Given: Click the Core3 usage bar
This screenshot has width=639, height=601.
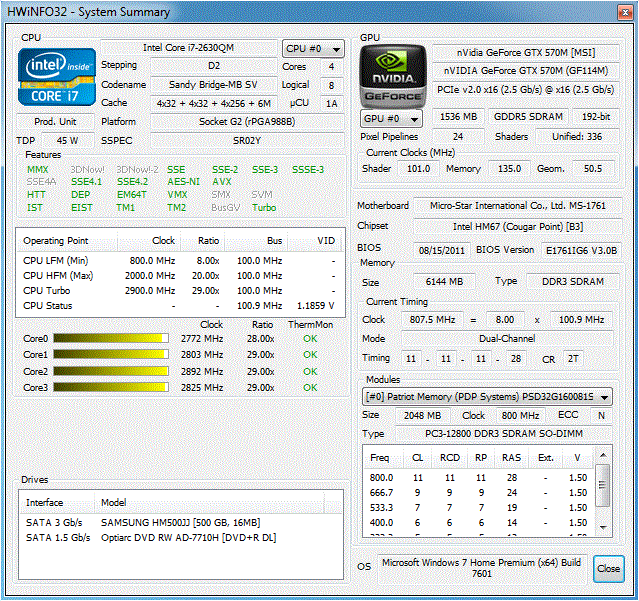Looking at the screenshot, I should [111, 387].
